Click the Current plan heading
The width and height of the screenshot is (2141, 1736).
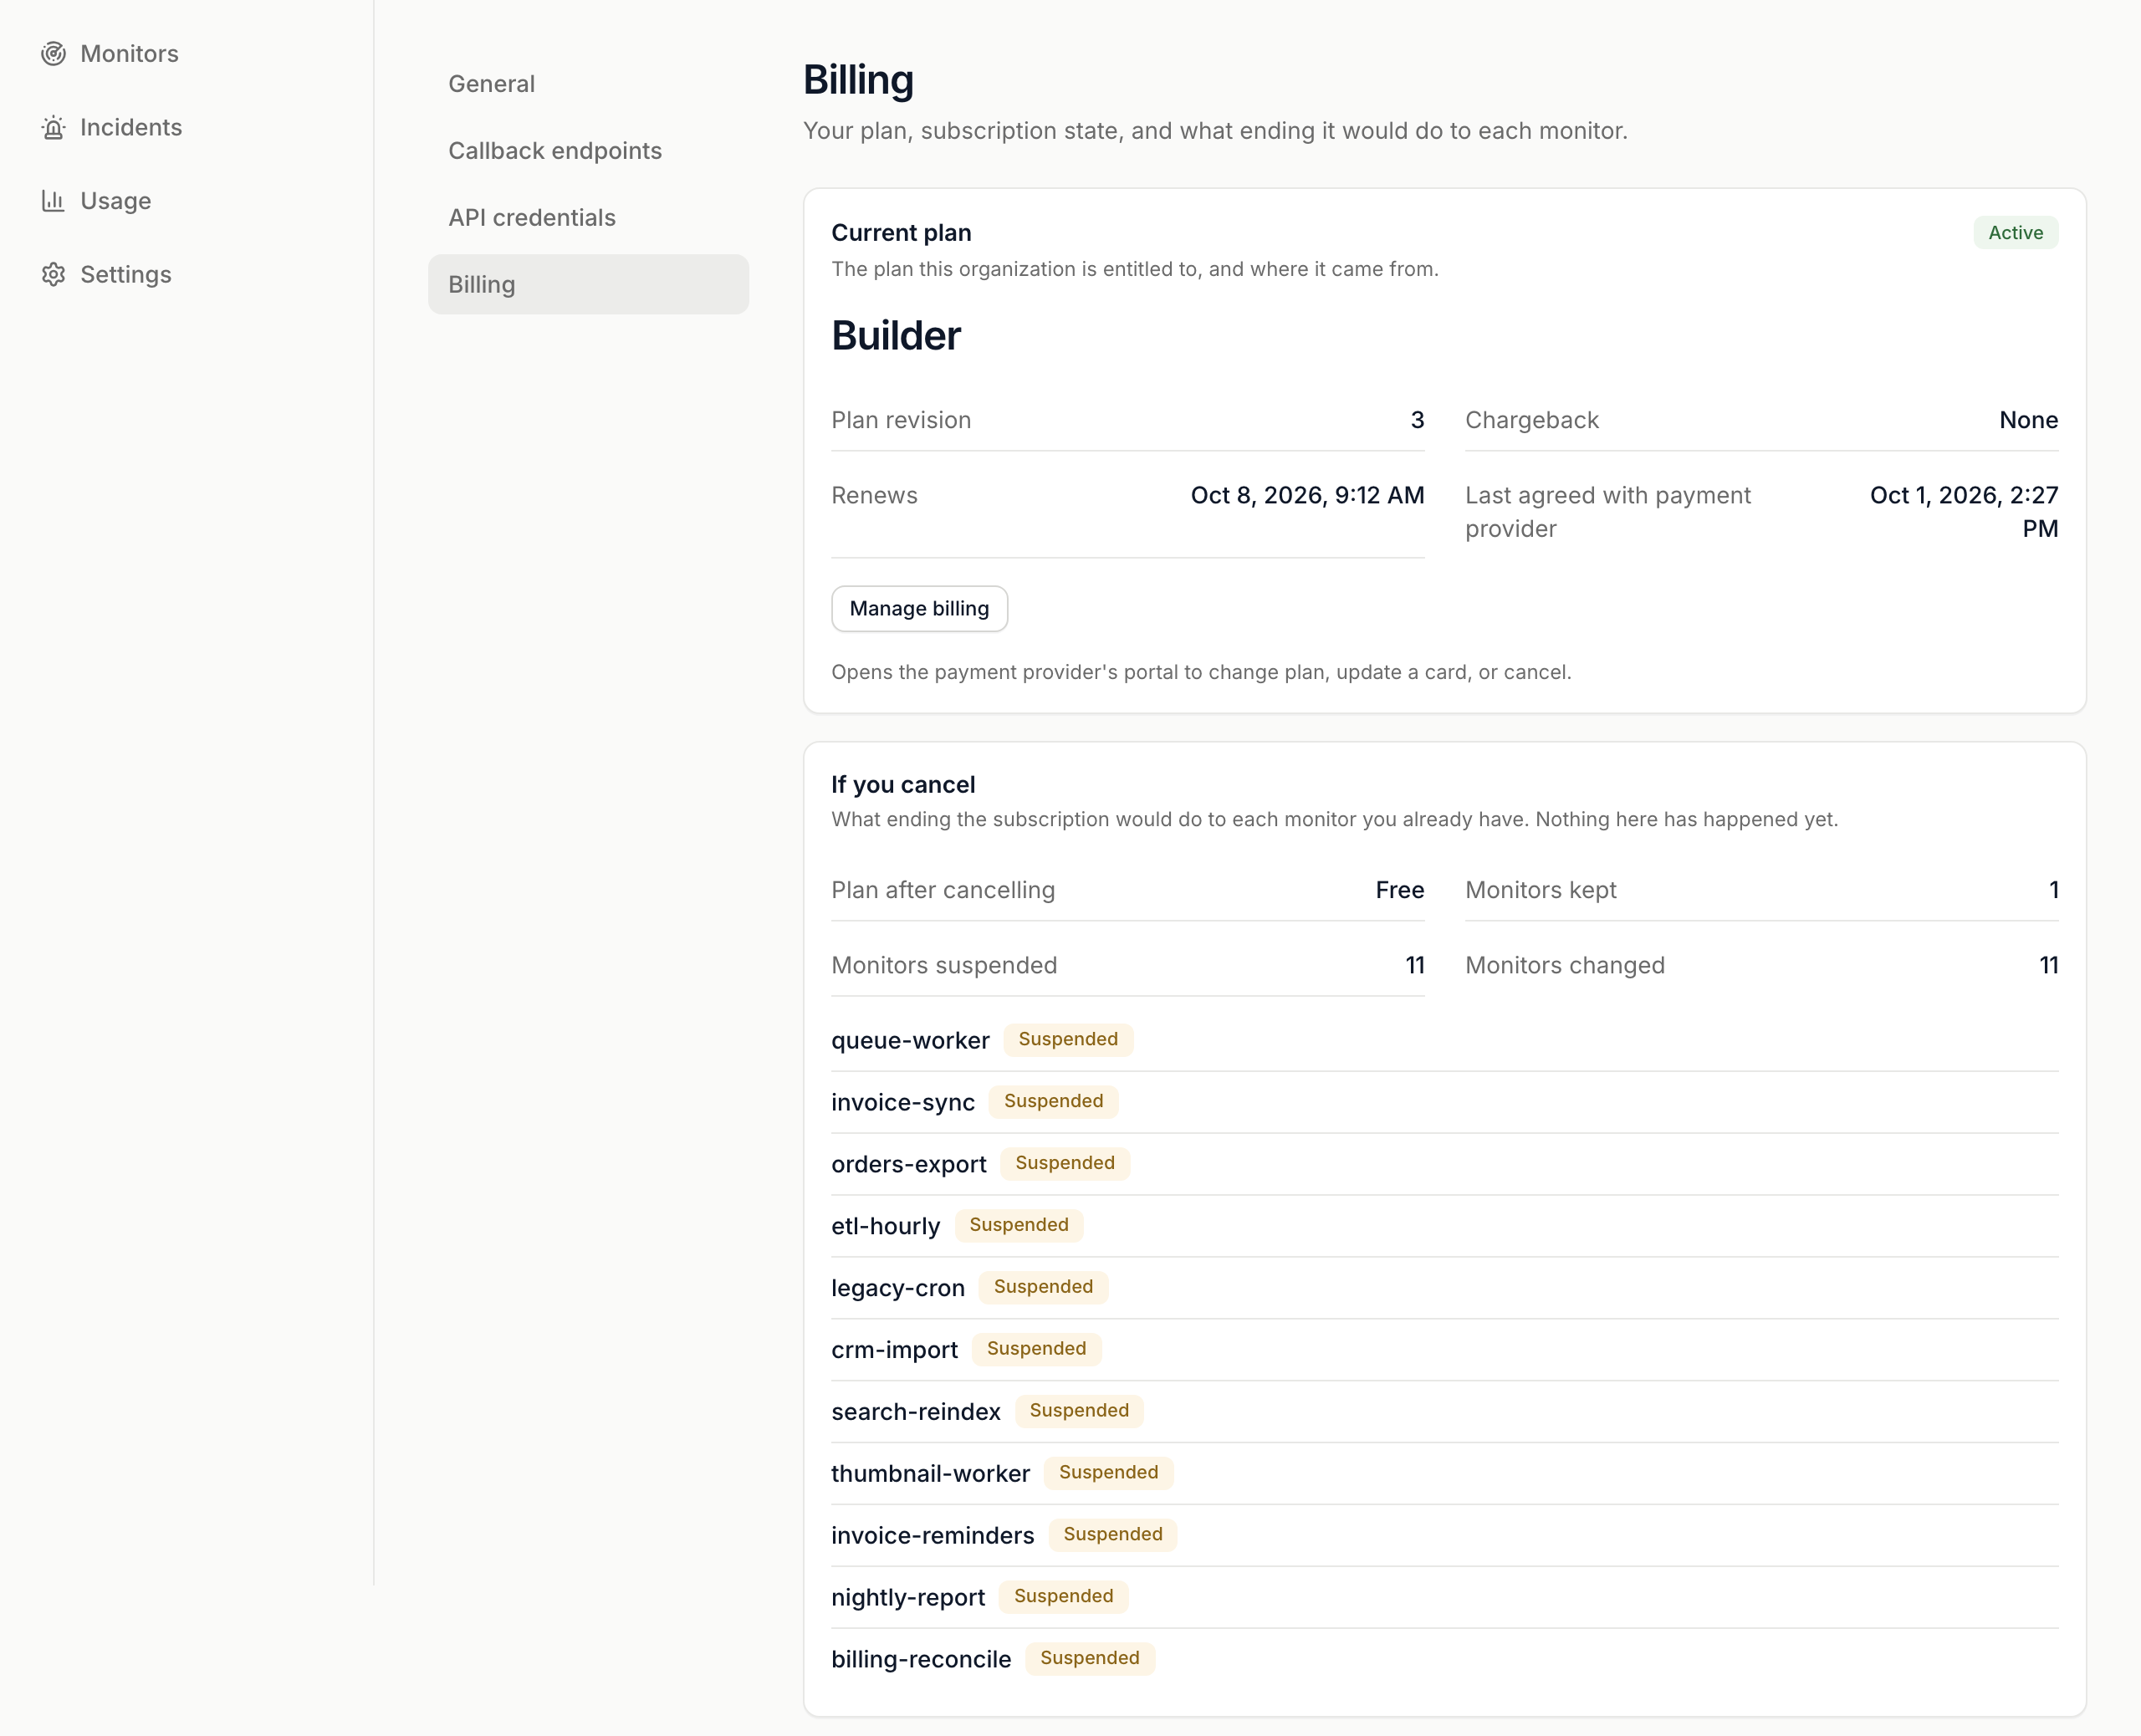tap(900, 233)
